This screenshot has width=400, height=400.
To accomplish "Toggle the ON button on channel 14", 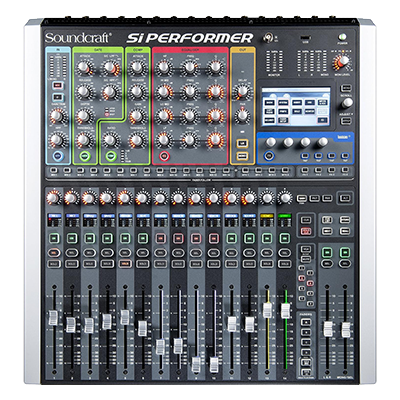I will point(285,238).
